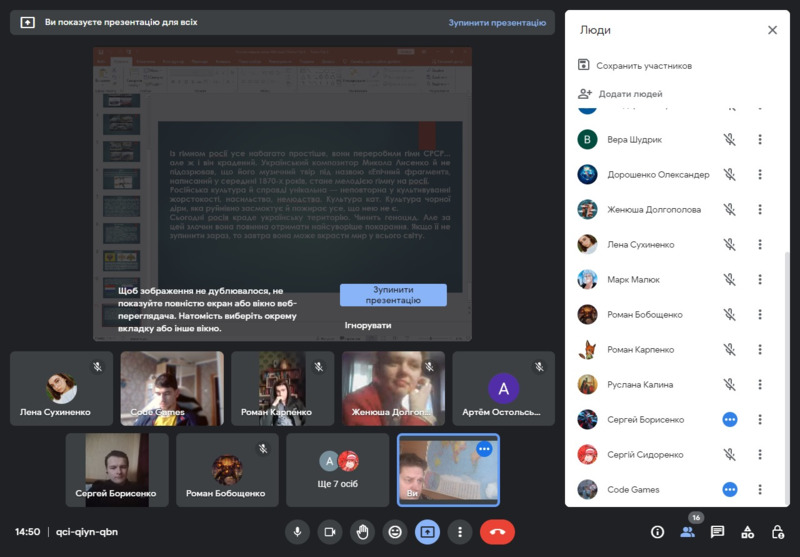Open options menu for Вера Шудрик
The height and width of the screenshot is (557, 800).
[760, 140]
